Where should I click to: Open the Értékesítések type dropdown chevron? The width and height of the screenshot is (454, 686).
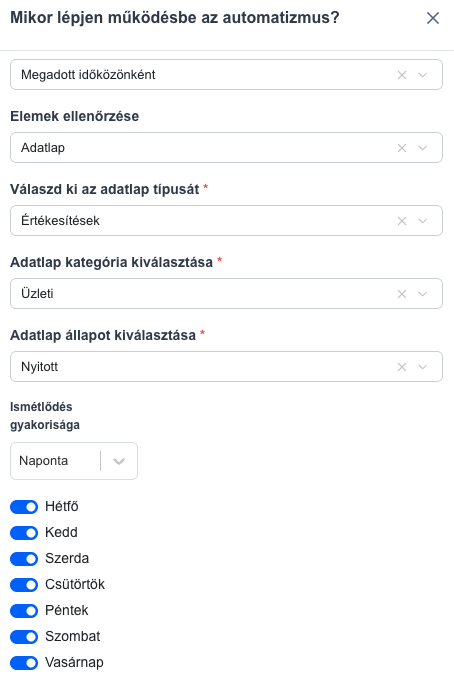tap(423, 221)
